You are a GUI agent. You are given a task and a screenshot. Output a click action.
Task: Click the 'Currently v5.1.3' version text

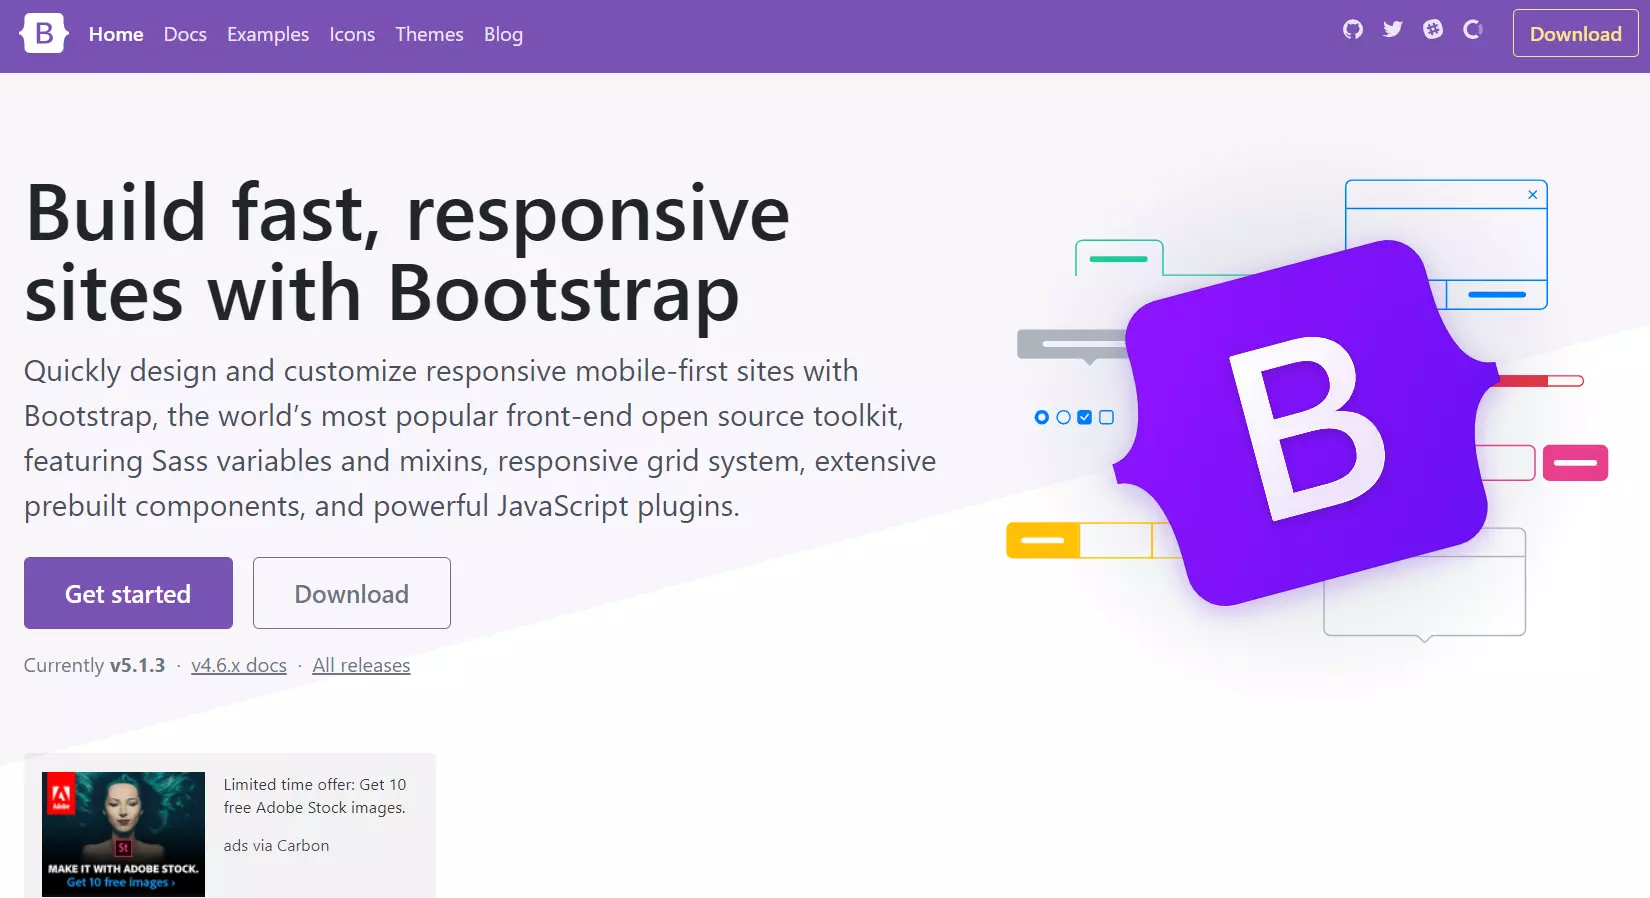tap(94, 665)
